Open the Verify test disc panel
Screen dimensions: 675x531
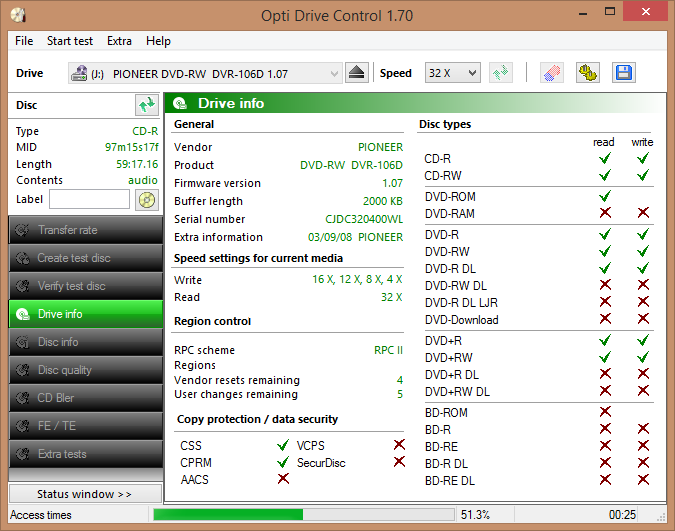[x=86, y=286]
